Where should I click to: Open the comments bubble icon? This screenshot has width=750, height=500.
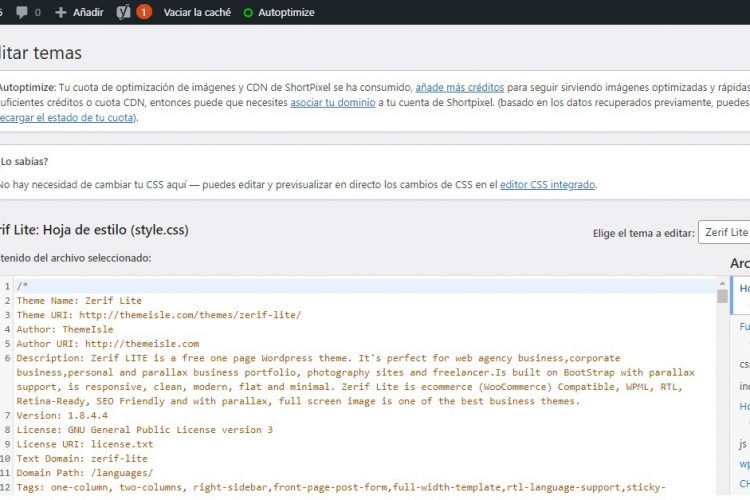[22, 12]
